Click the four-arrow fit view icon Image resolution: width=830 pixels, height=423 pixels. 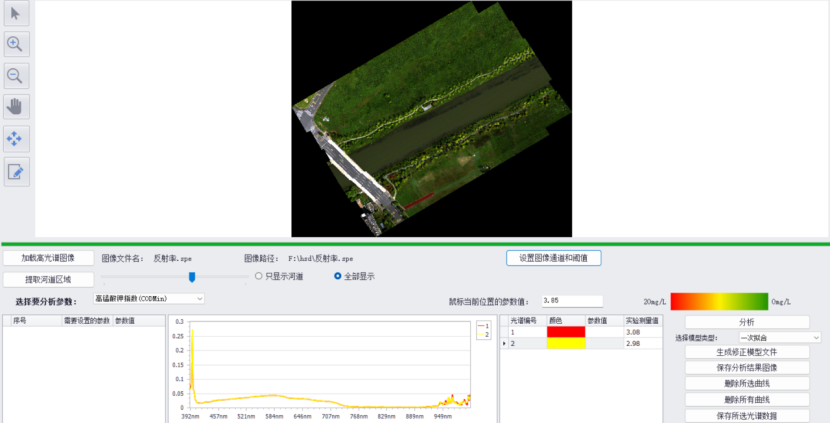coord(17,139)
